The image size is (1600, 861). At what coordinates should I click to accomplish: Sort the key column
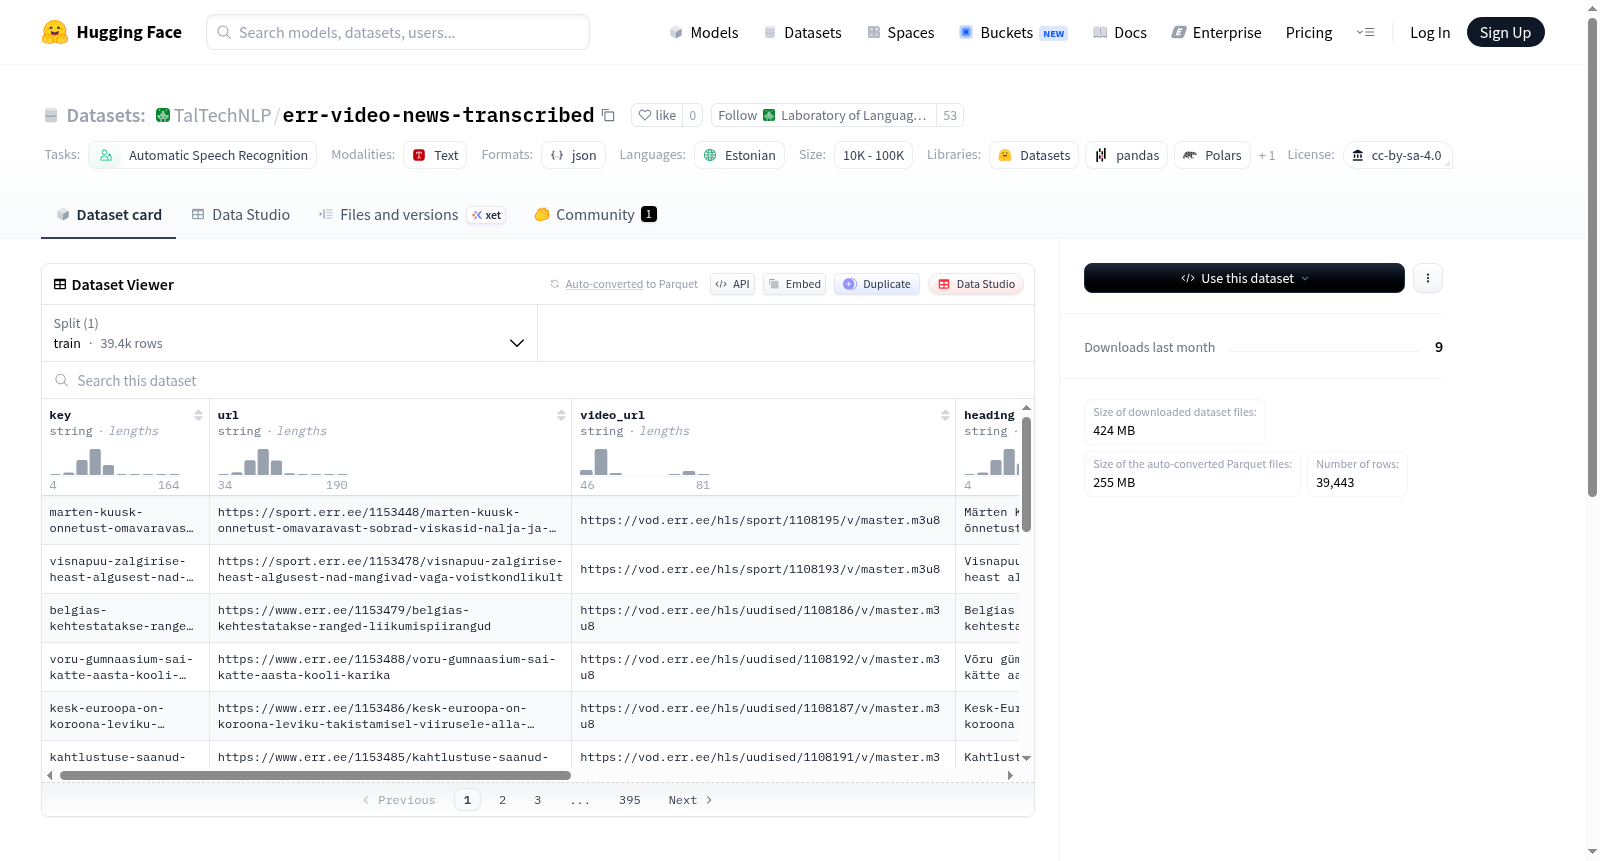point(198,415)
